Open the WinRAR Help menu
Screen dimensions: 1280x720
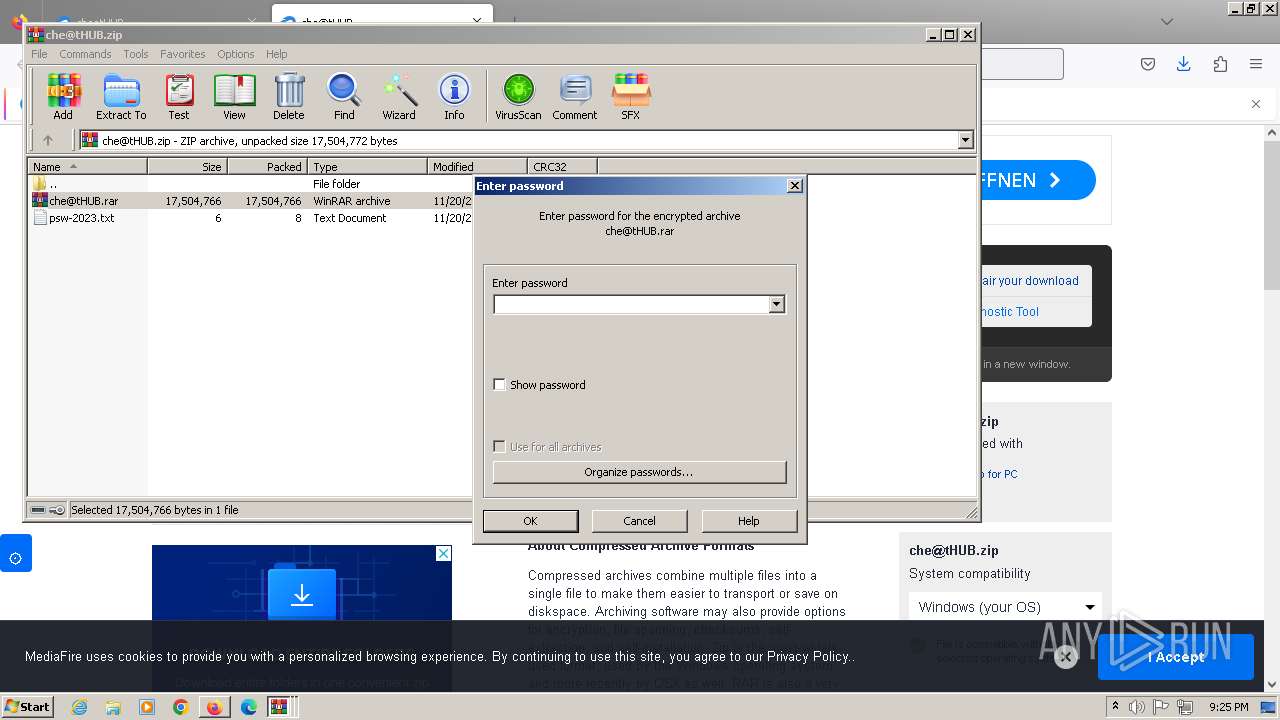point(277,54)
